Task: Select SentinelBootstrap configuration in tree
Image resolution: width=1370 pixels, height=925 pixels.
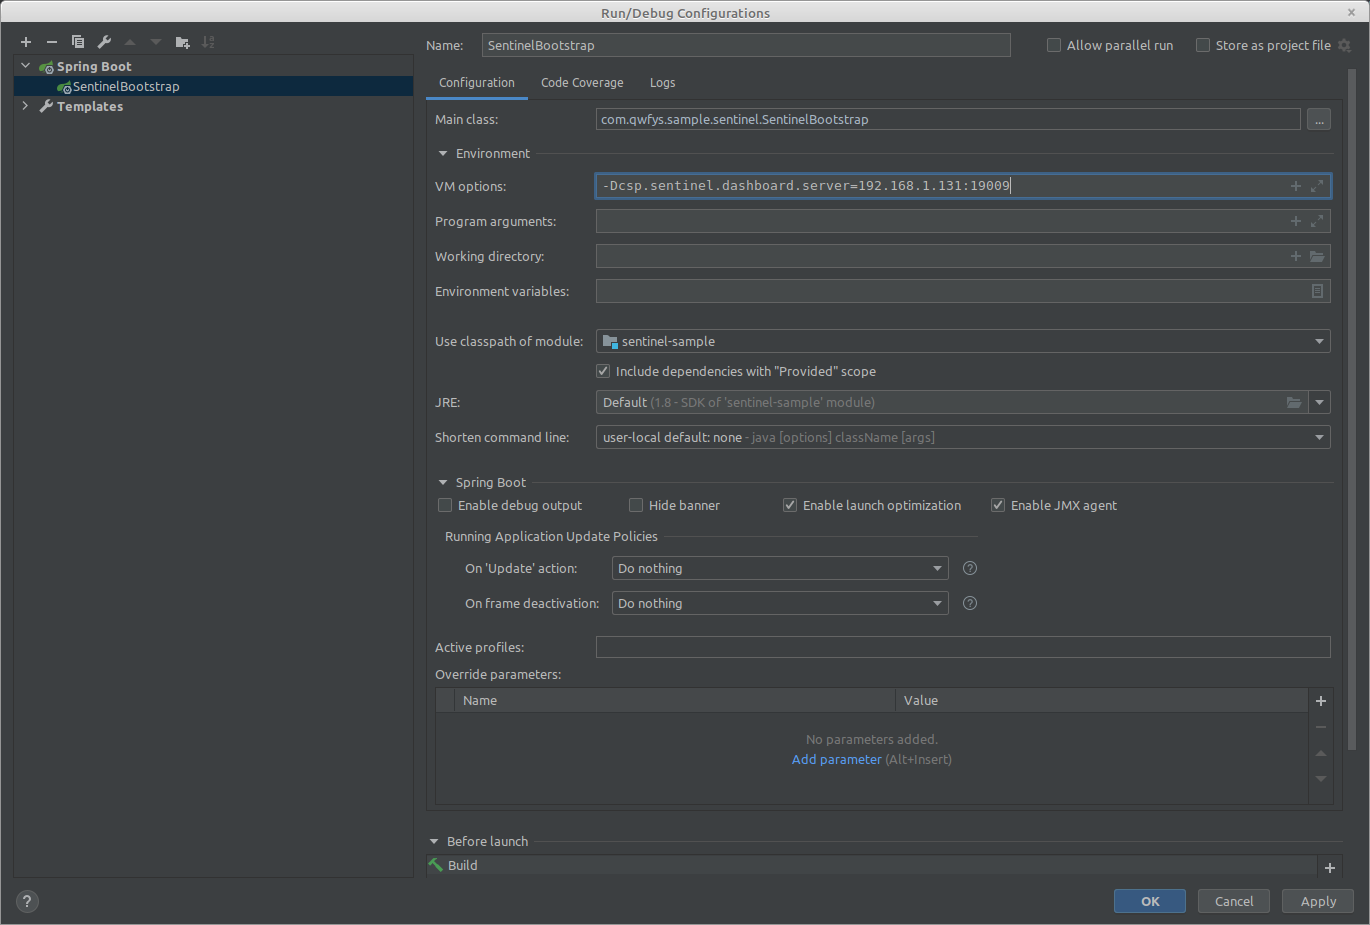Action: [213, 86]
